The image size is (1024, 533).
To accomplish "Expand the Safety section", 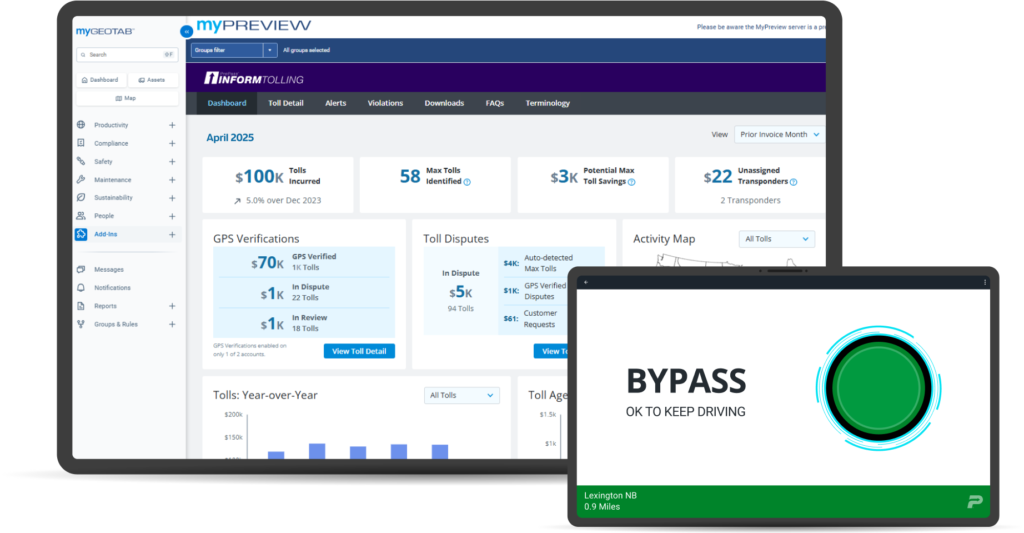I will 172,161.
